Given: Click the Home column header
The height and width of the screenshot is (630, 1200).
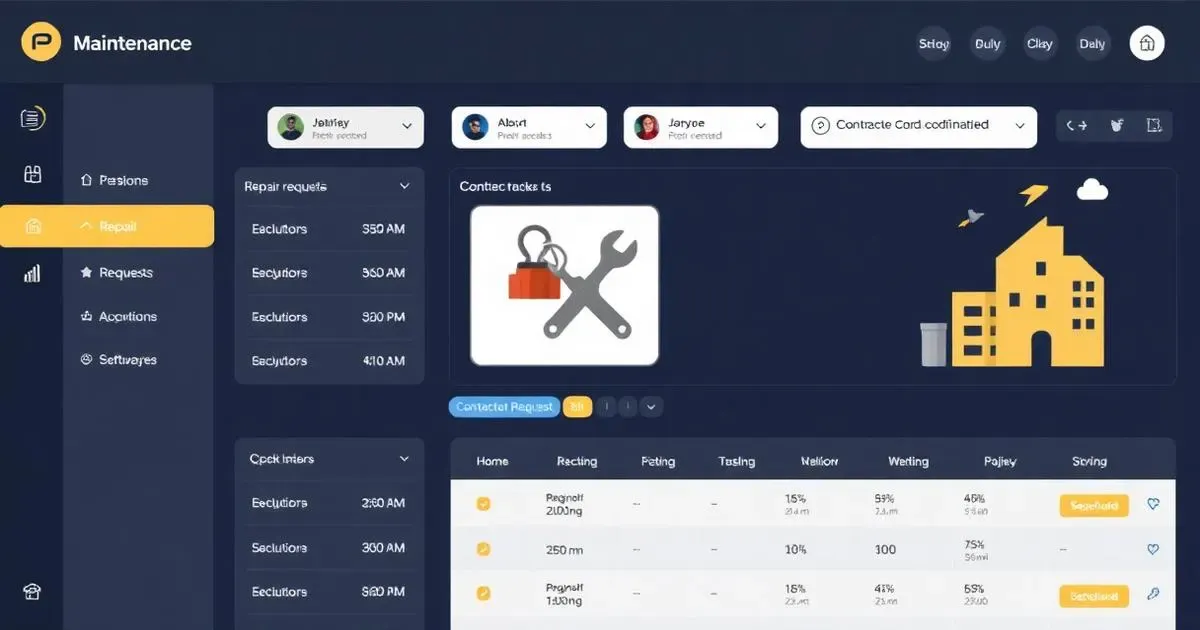Looking at the screenshot, I should [x=492, y=461].
